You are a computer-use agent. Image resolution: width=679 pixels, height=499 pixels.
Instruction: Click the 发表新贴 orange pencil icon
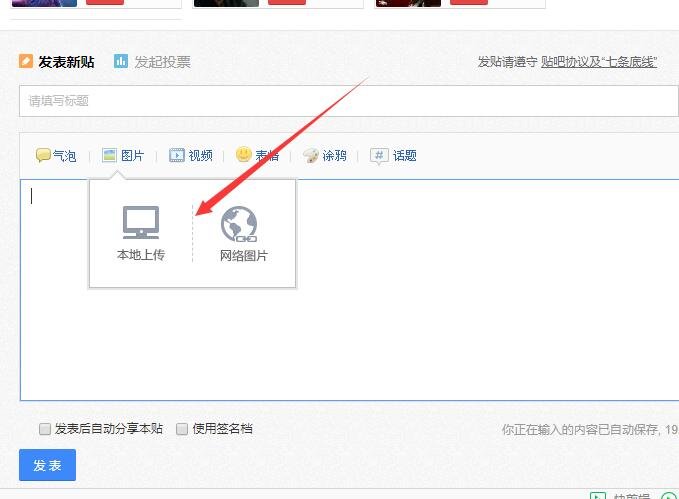coord(26,61)
